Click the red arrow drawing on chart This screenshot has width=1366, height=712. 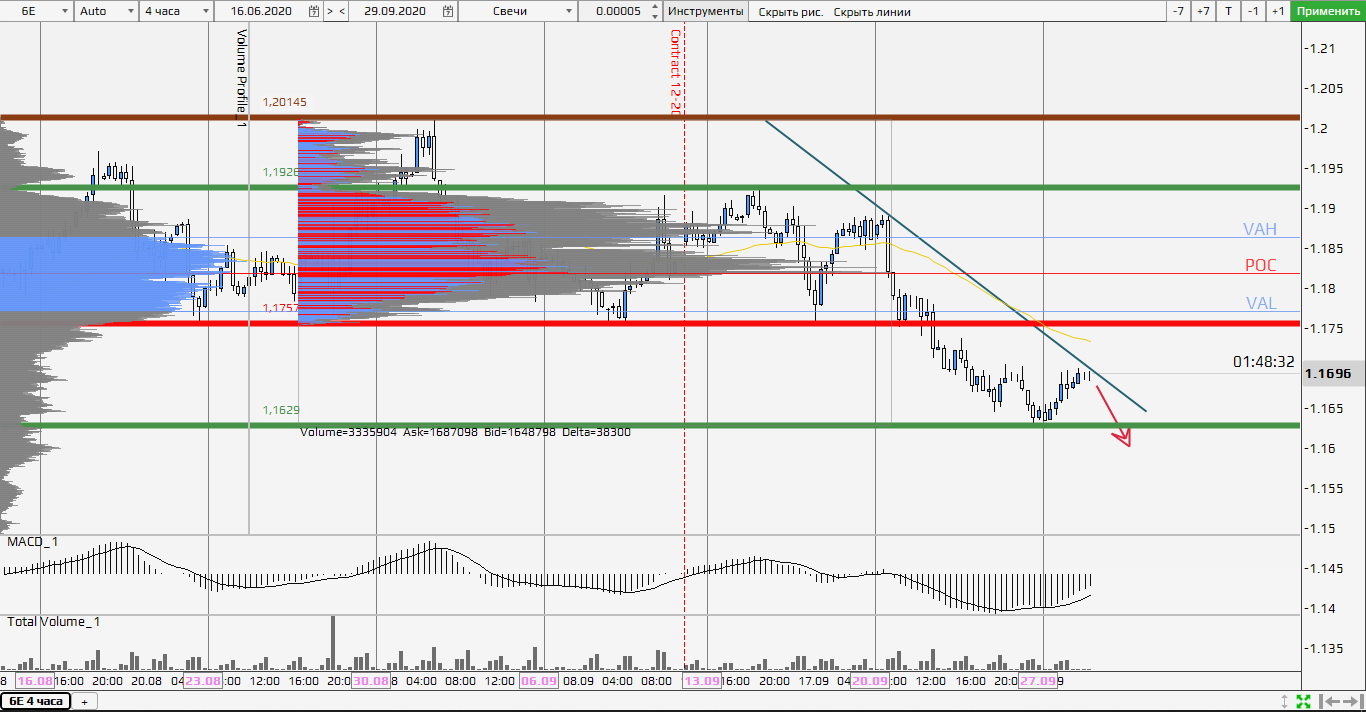[1113, 416]
